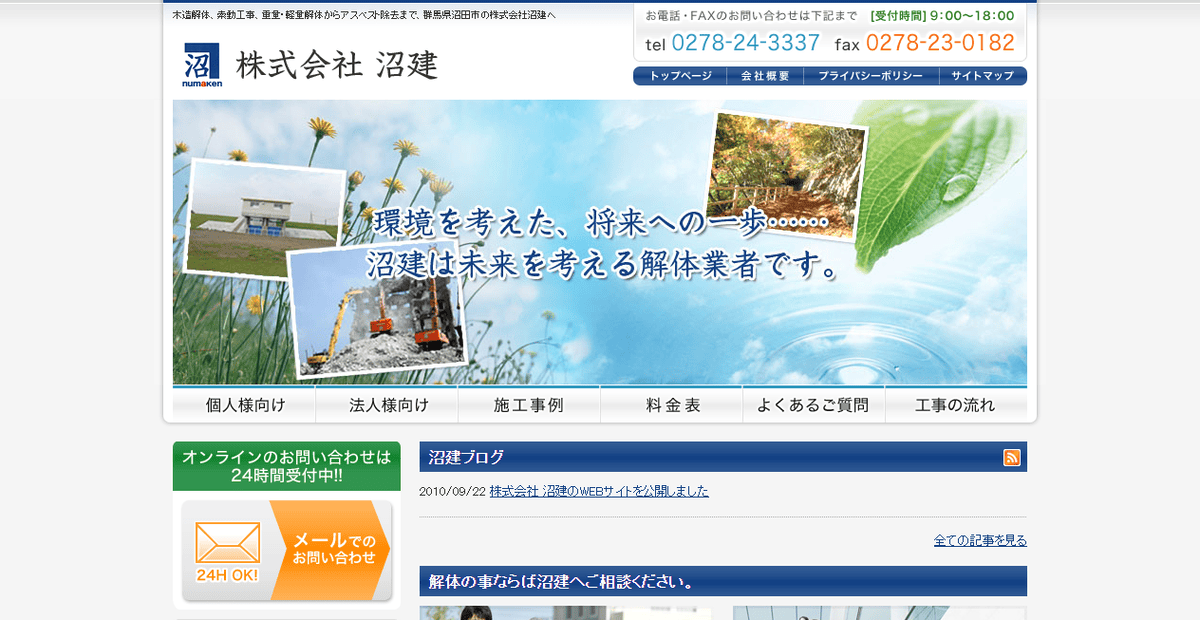Check the 工事の流れ section
Screen dimensions: 1200x620
pos(955,404)
